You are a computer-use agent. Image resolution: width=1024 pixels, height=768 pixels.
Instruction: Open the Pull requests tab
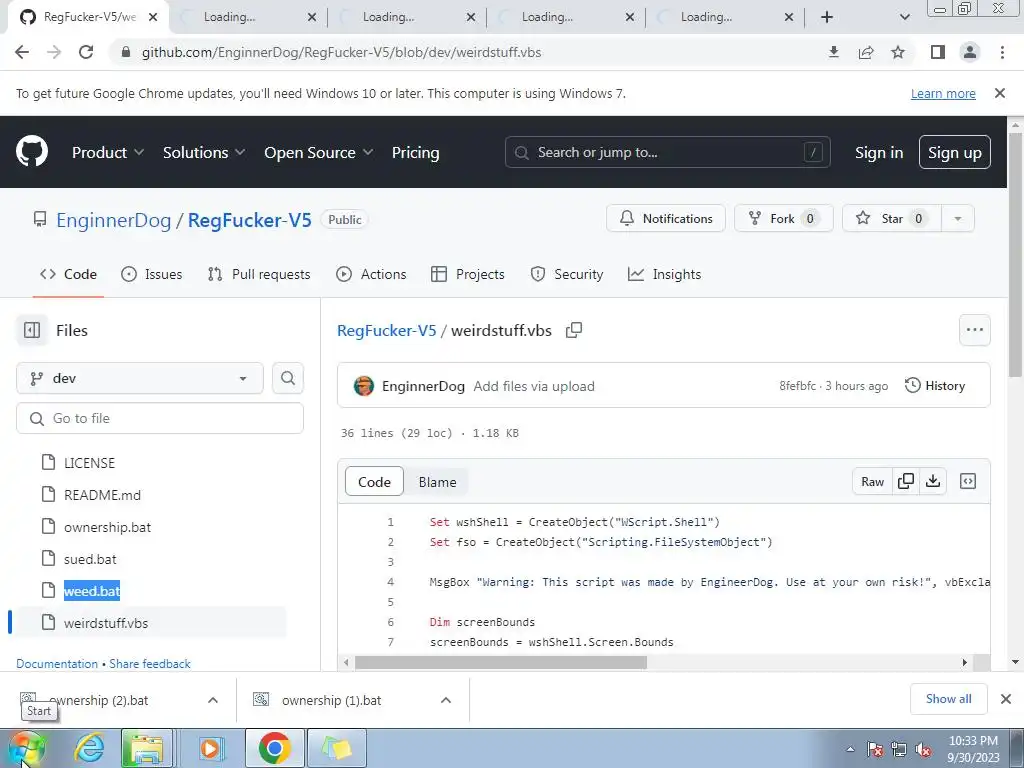pos(259,274)
